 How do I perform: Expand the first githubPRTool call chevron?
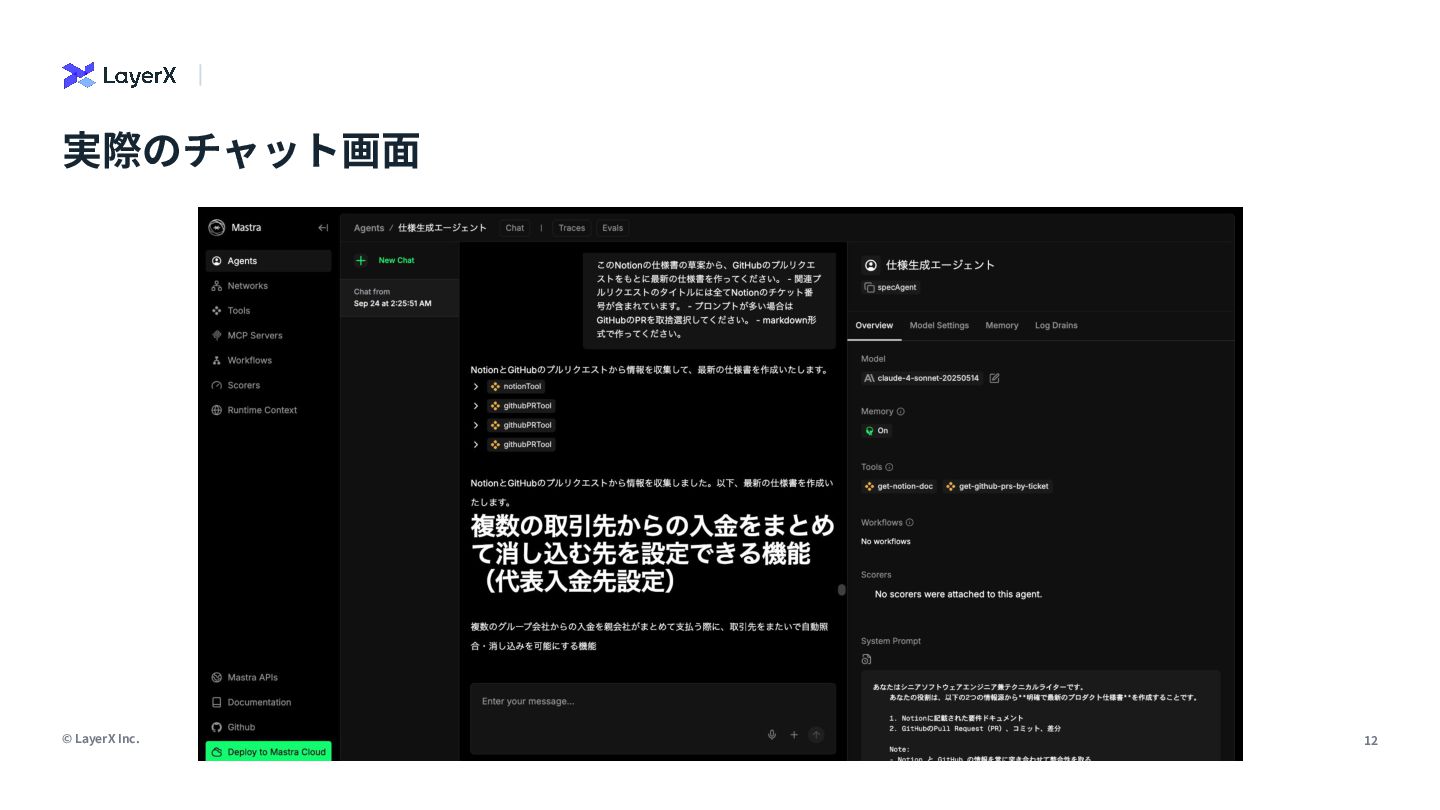click(x=476, y=406)
